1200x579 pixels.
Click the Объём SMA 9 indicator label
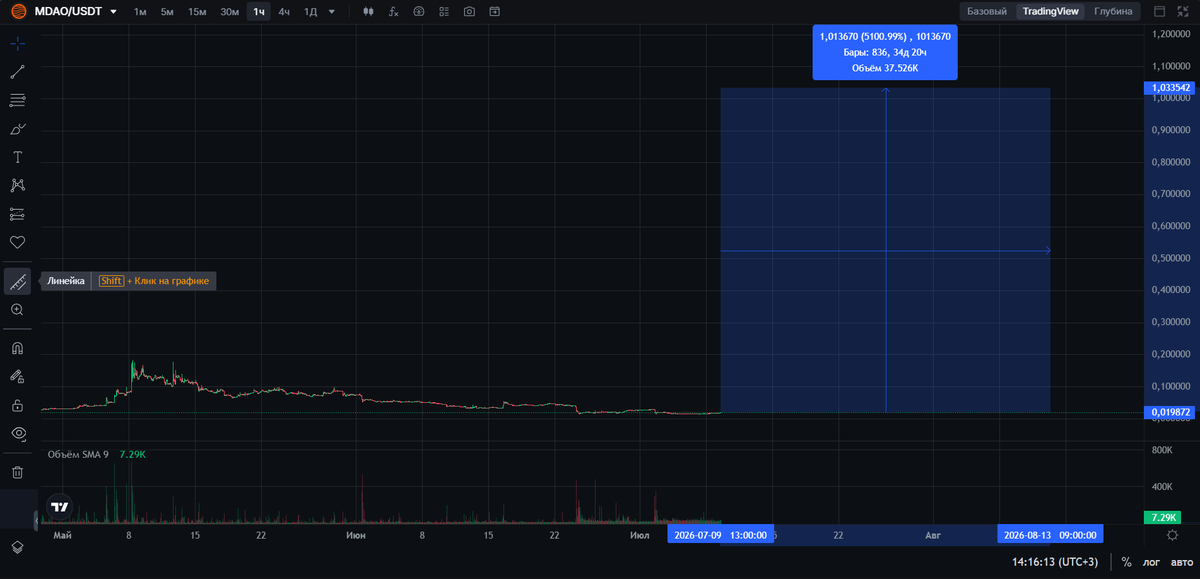tap(79, 454)
